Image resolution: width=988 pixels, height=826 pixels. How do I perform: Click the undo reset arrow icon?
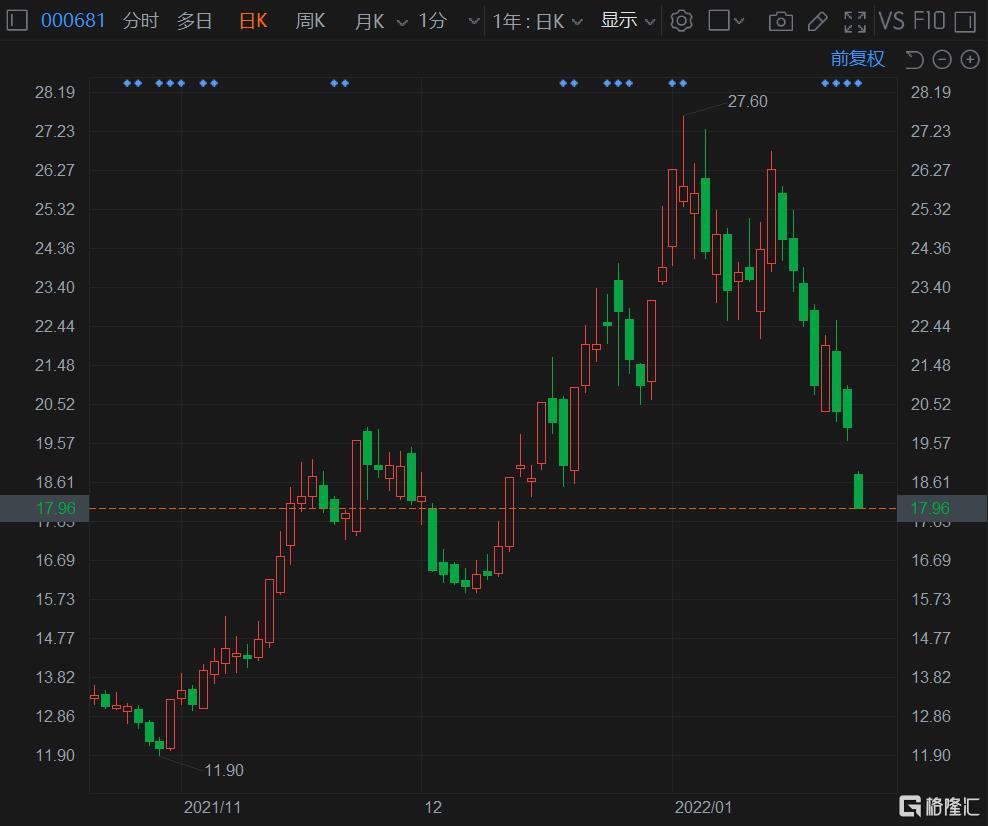click(914, 60)
